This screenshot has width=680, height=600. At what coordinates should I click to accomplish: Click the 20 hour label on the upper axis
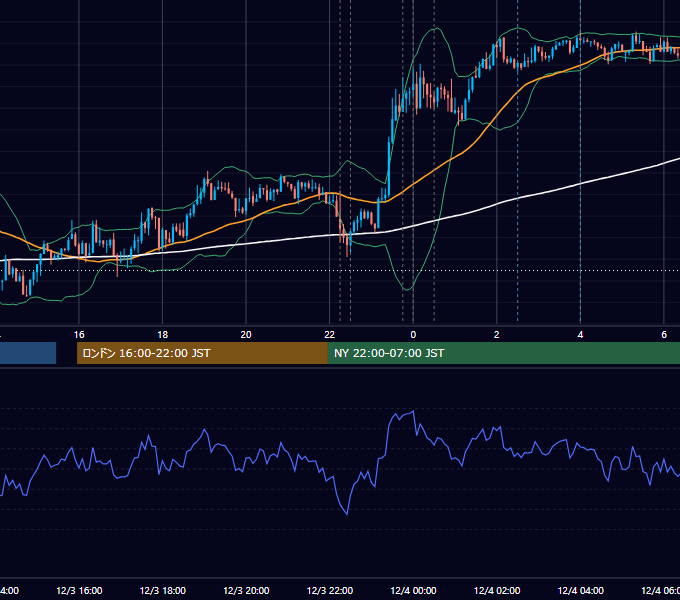[246, 335]
